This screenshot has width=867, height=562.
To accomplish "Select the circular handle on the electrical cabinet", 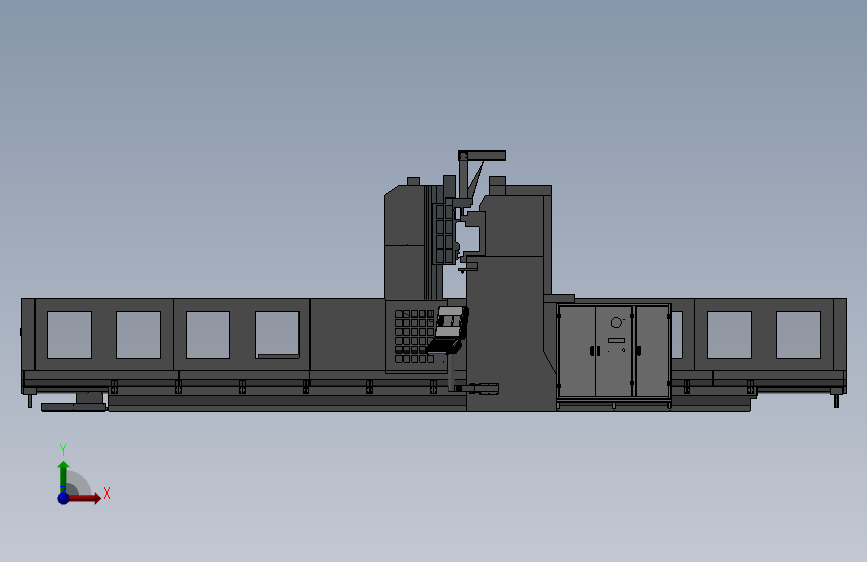I will [x=617, y=322].
